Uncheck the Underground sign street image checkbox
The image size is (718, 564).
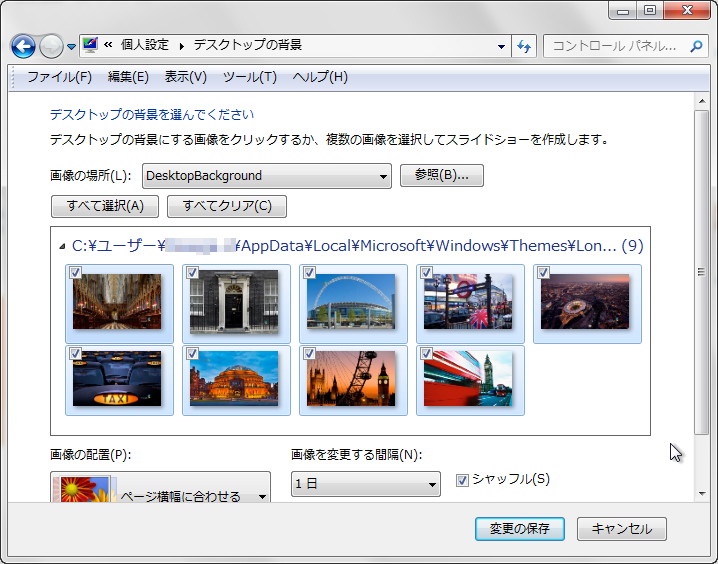(x=426, y=273)
